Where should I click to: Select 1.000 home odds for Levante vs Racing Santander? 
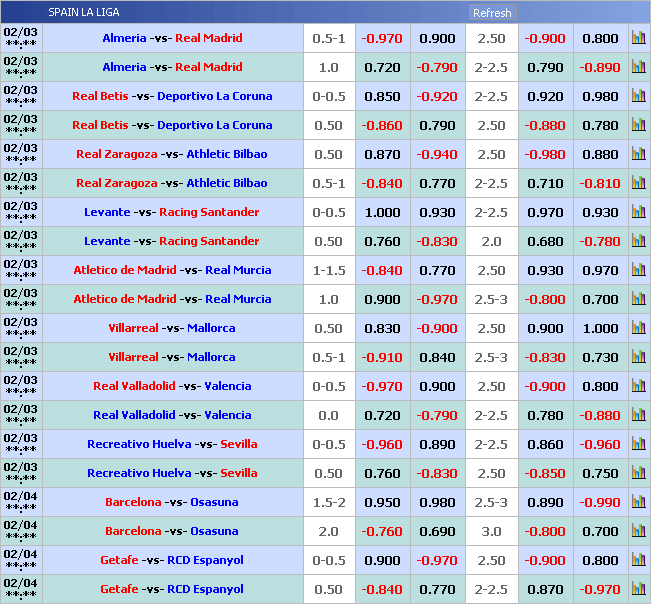pyautogui.click(x=382, y=212)
